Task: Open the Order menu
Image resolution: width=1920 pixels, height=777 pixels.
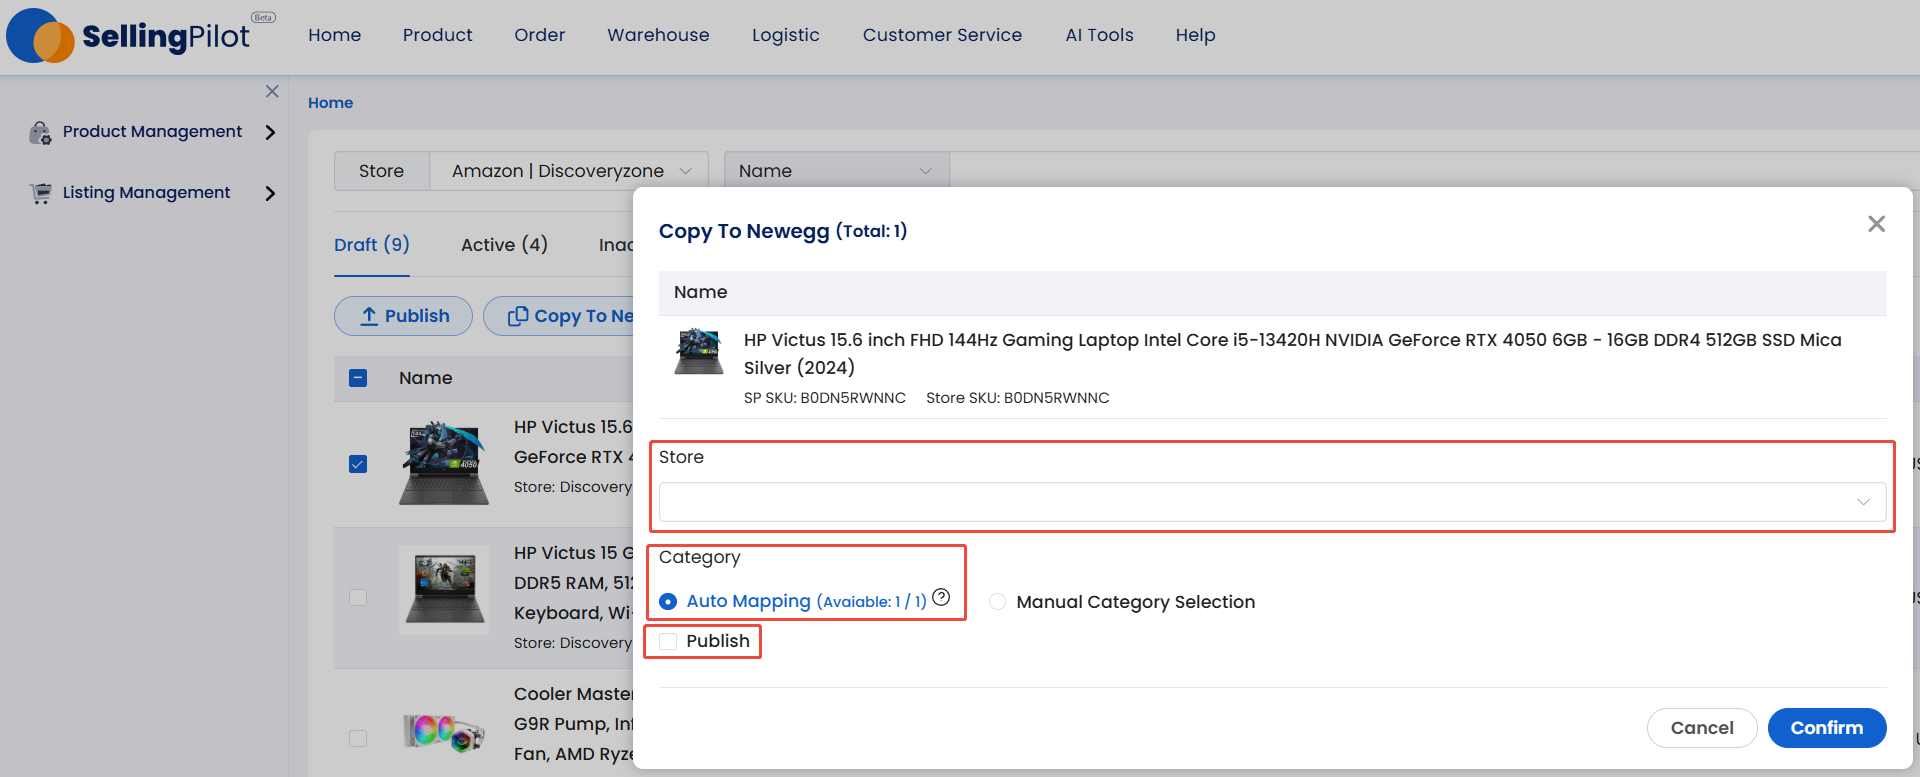Action: [539, 35]
